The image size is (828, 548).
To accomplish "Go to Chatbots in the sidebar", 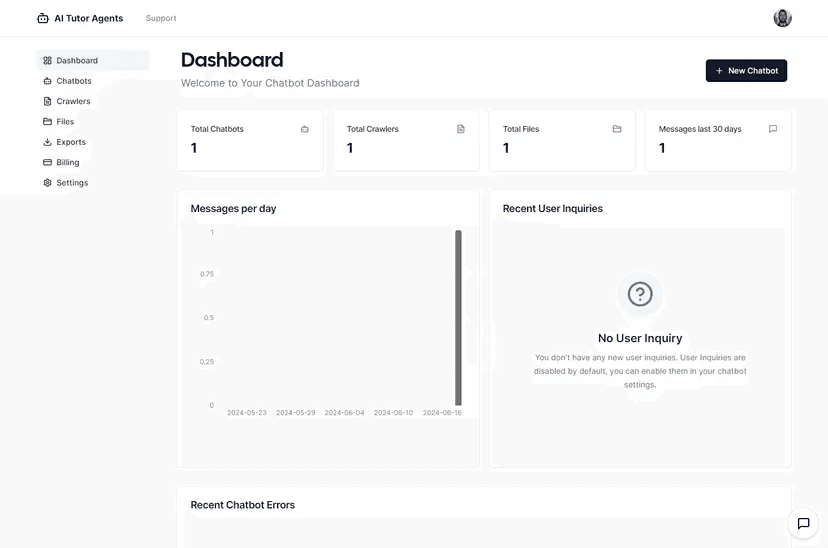I will (x=92, y=81).
